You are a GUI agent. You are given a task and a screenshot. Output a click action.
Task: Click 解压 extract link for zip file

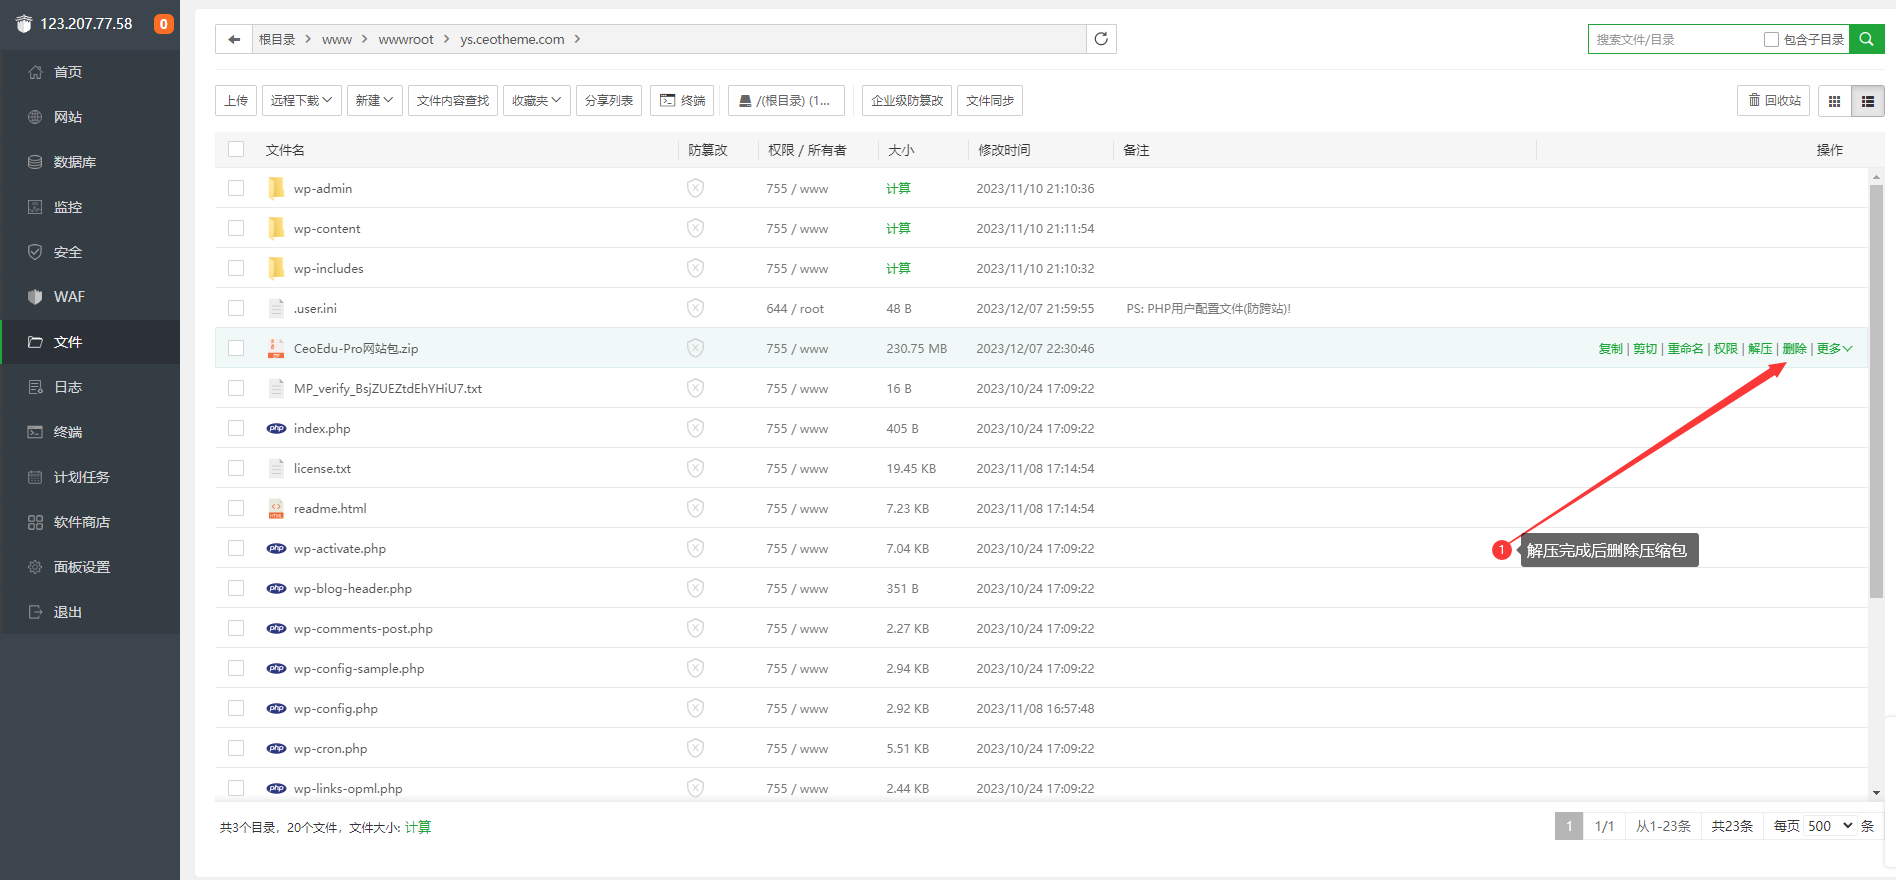point(1760,348)
